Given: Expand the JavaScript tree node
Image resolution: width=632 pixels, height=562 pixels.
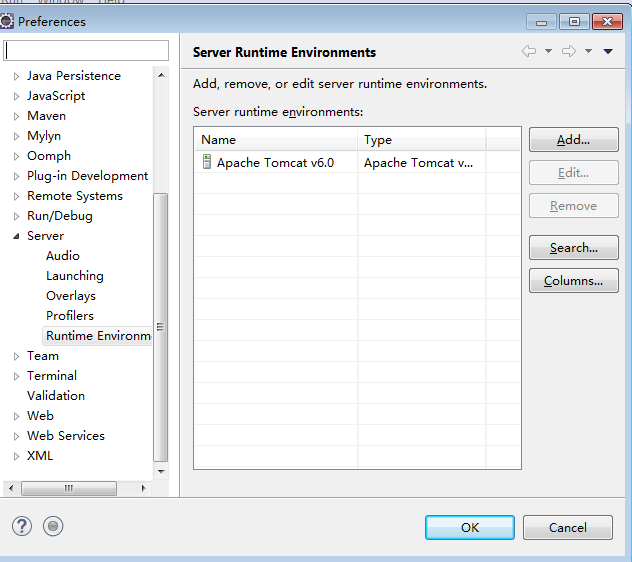Looking at the screenshot, I should pyautogui.click(x=16, y=96).
